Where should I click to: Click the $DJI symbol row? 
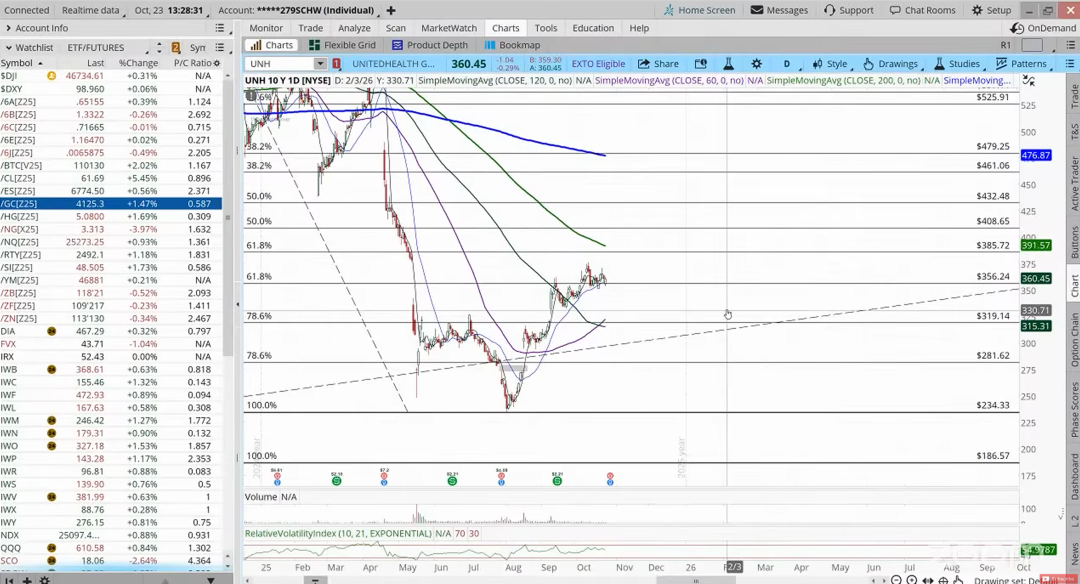point(10,76)
